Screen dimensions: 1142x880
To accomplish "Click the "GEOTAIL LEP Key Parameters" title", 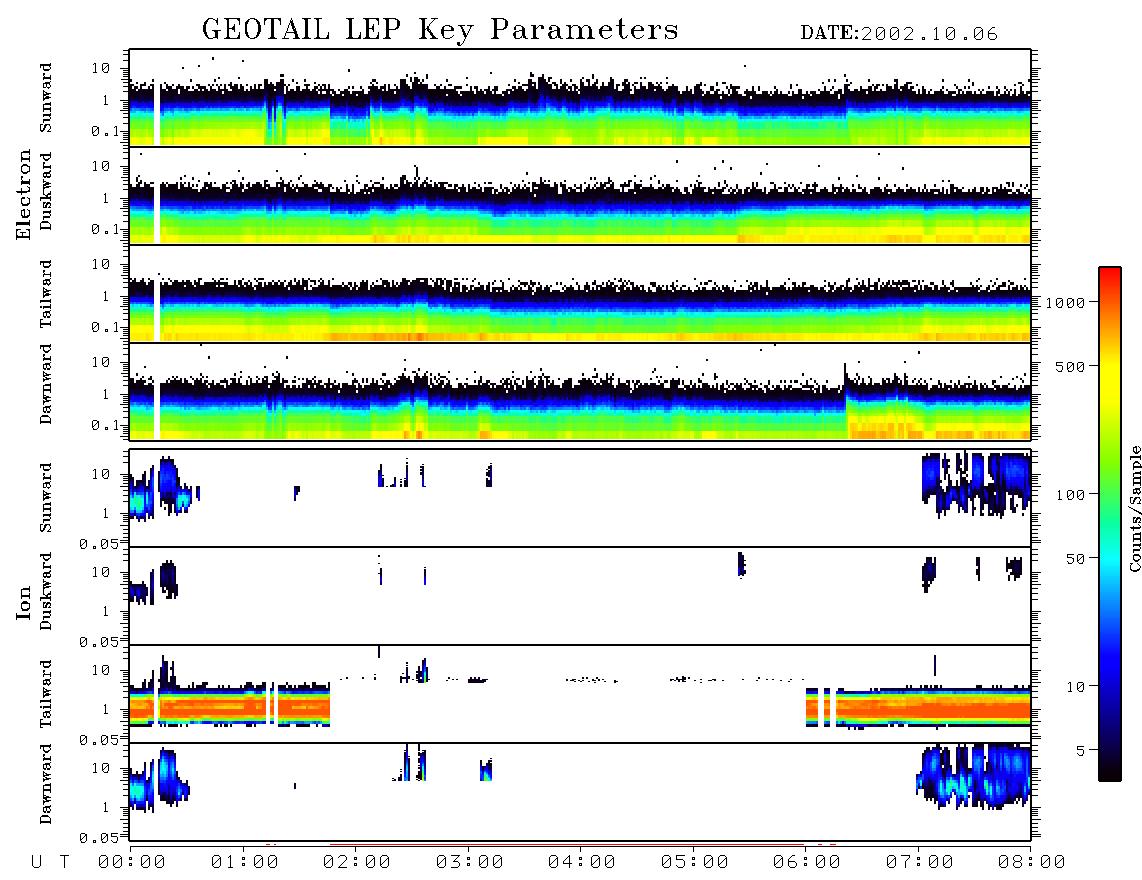I will 440,30.
